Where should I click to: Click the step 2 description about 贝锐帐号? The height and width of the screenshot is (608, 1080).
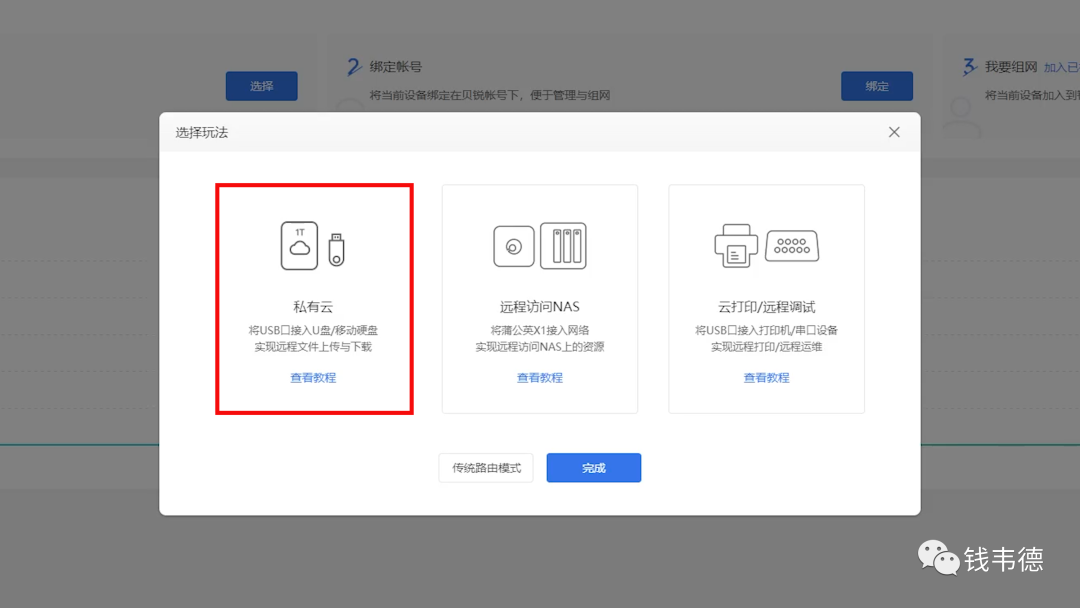[490, 95]
